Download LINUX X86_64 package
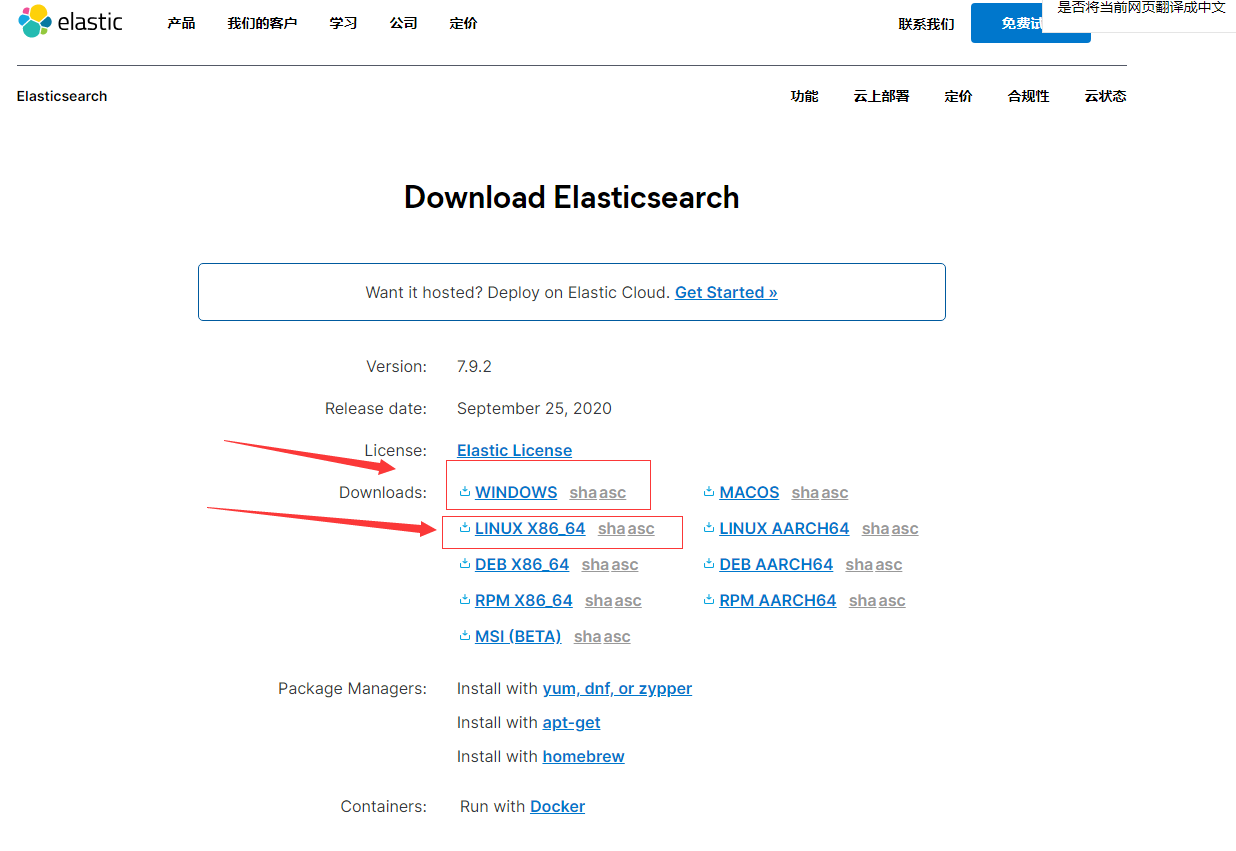The image size is (1236, 851). pyautogui.click(x=530, y=528)
